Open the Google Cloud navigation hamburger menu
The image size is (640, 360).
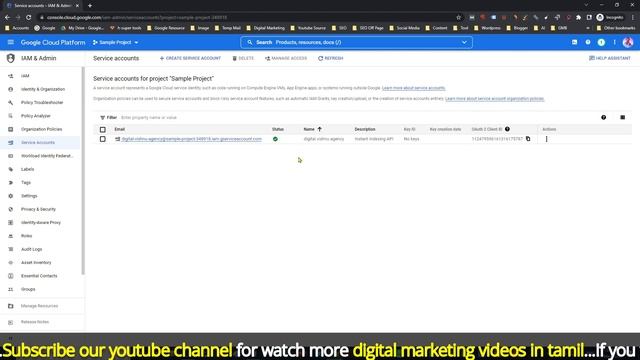pos(11,42)
